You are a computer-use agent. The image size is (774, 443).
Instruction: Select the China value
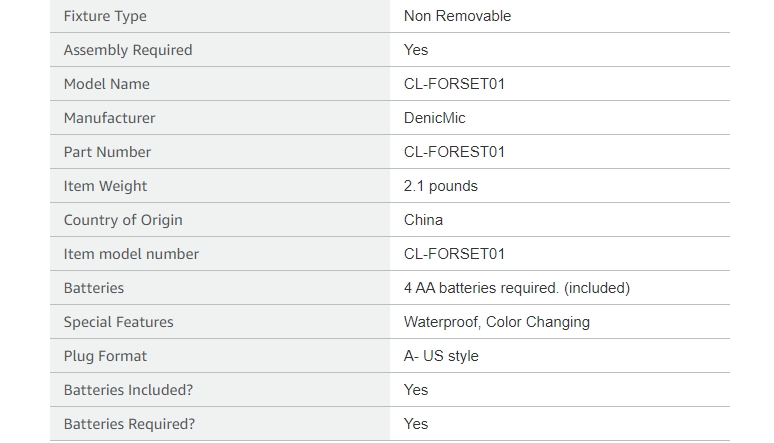point(423,220)
